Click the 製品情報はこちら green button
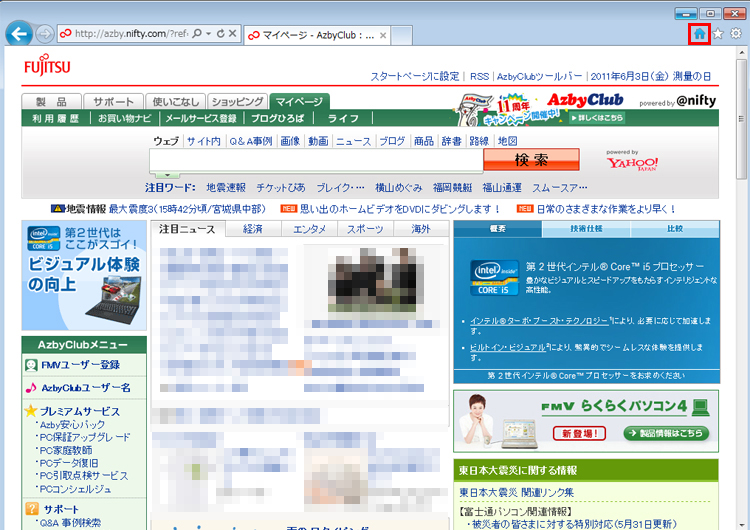The width and height of the screenshot is (750, 530). [666, 433]
